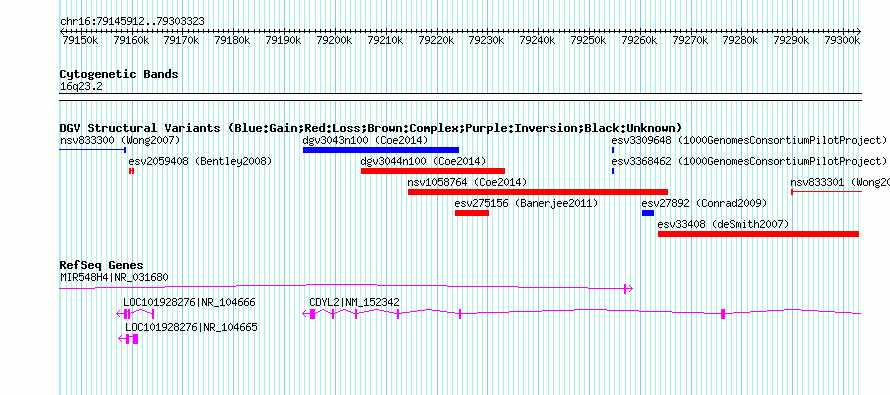Select the tiny red esv2059408 marker
Screen dimensions: 890x395
click(131, 171)
